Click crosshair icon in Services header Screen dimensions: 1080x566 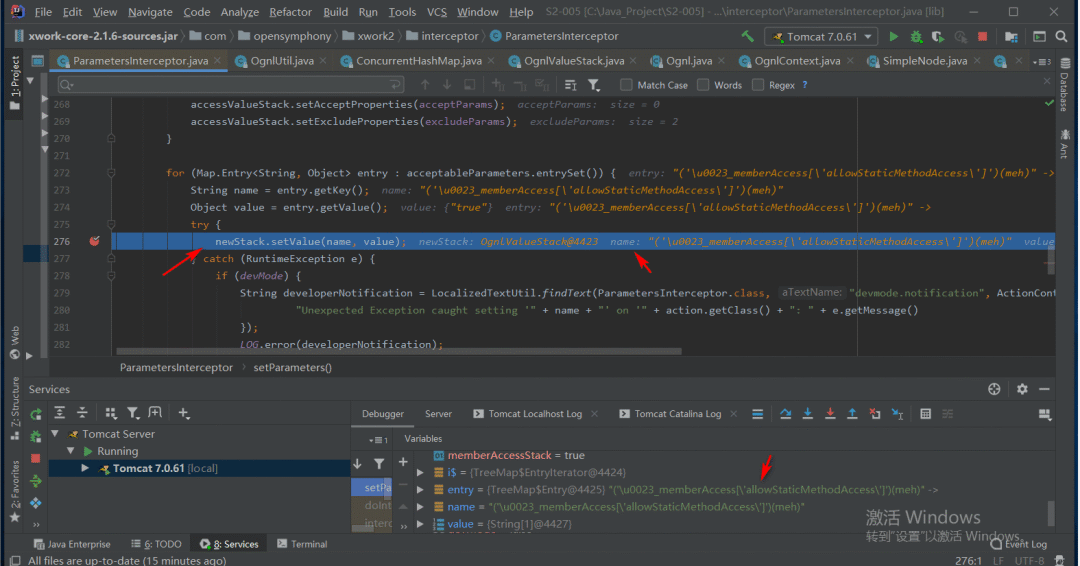[994, 389]
